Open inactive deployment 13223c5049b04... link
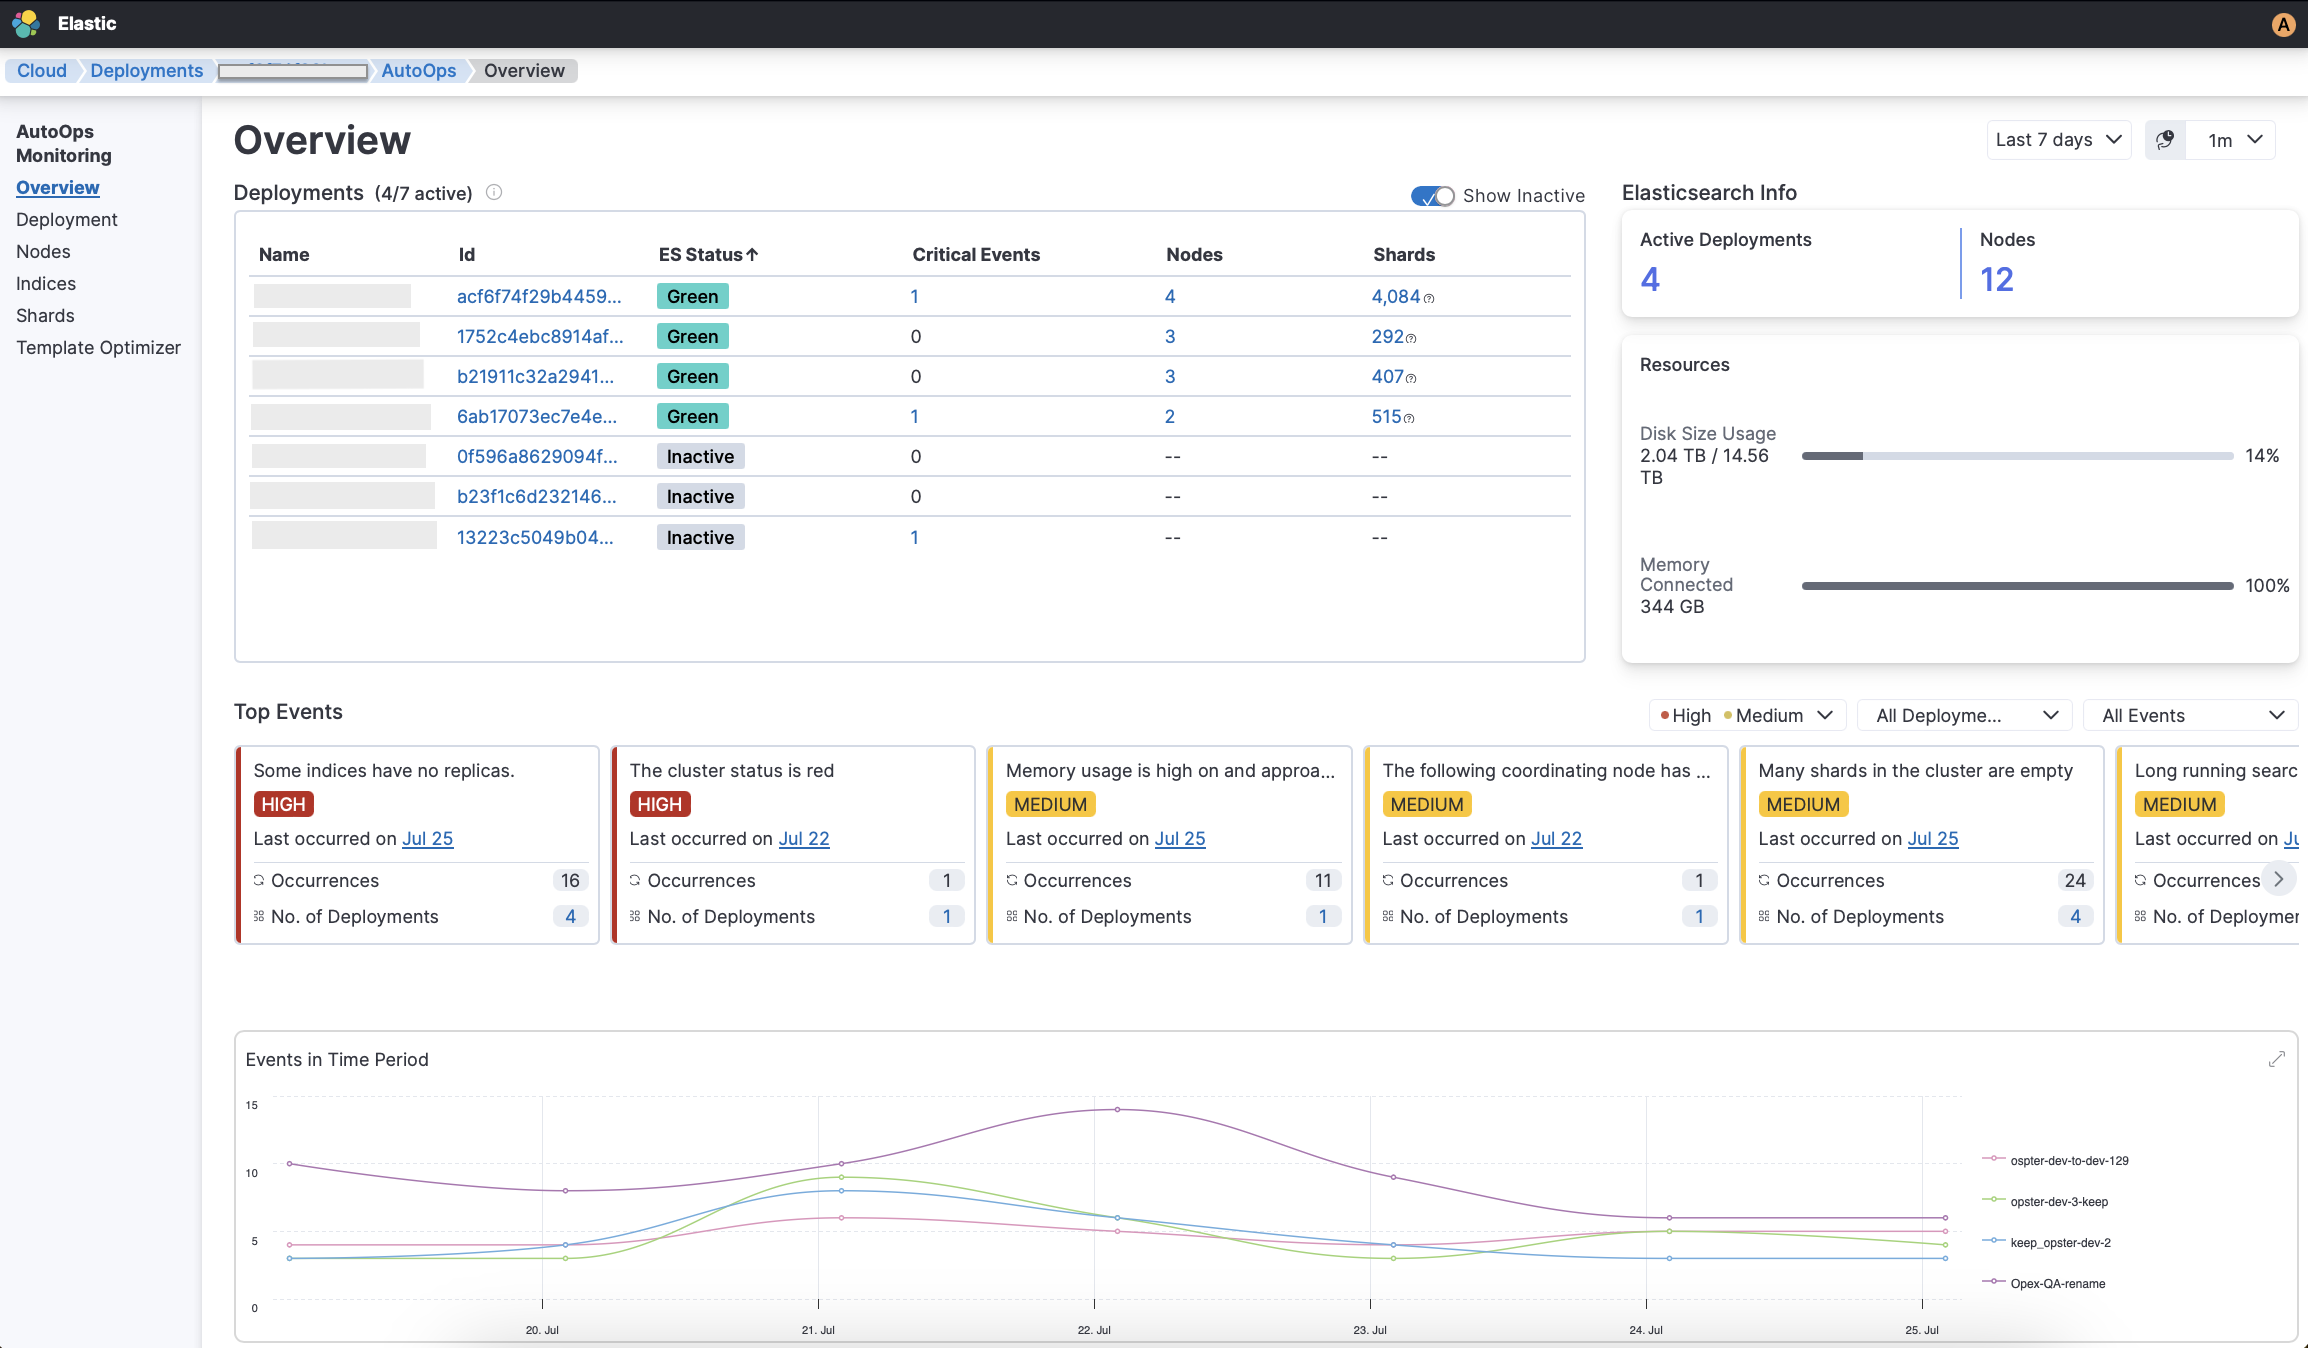The image size is (2308, 1348). [535, 537]
